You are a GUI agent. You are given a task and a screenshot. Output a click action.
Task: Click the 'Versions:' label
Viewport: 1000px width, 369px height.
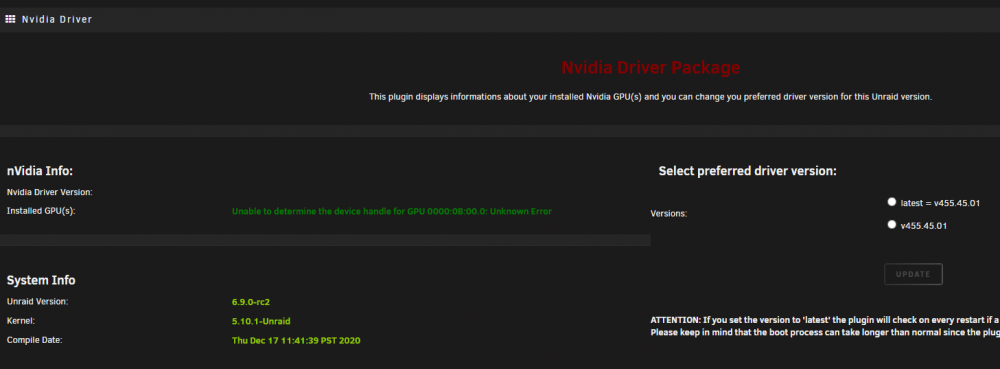pyautogui.click(x=668, y=214)
